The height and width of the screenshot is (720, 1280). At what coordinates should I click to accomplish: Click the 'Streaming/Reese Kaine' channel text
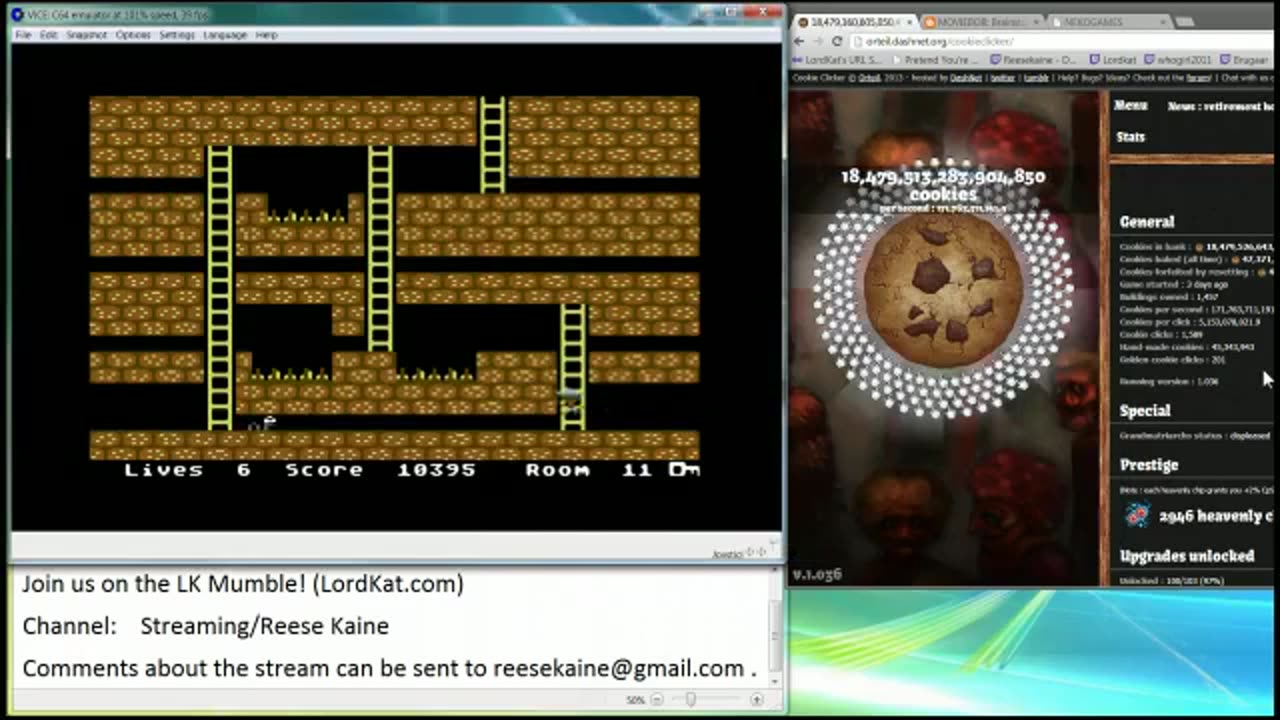pos(265,626)
